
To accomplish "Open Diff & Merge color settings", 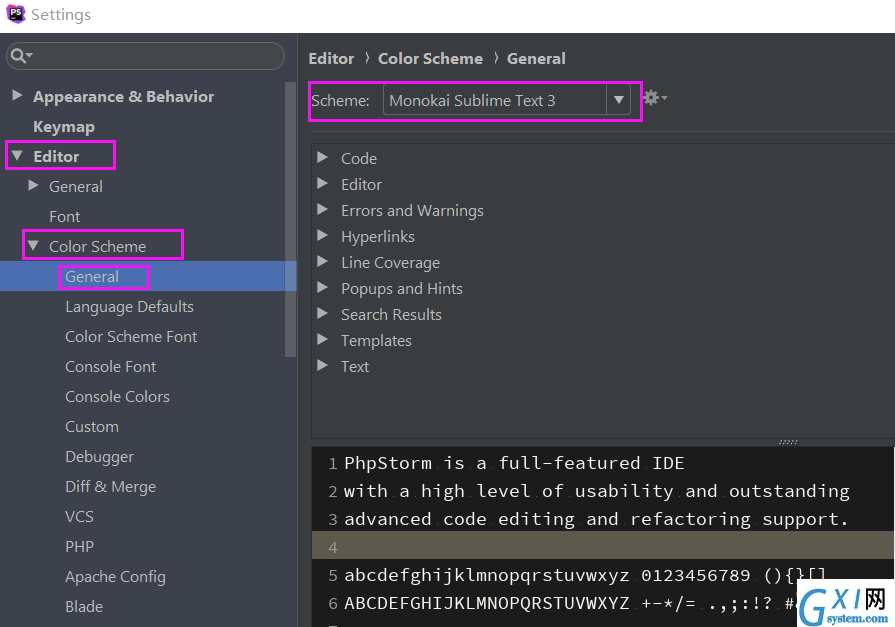I will click(111, 487).
